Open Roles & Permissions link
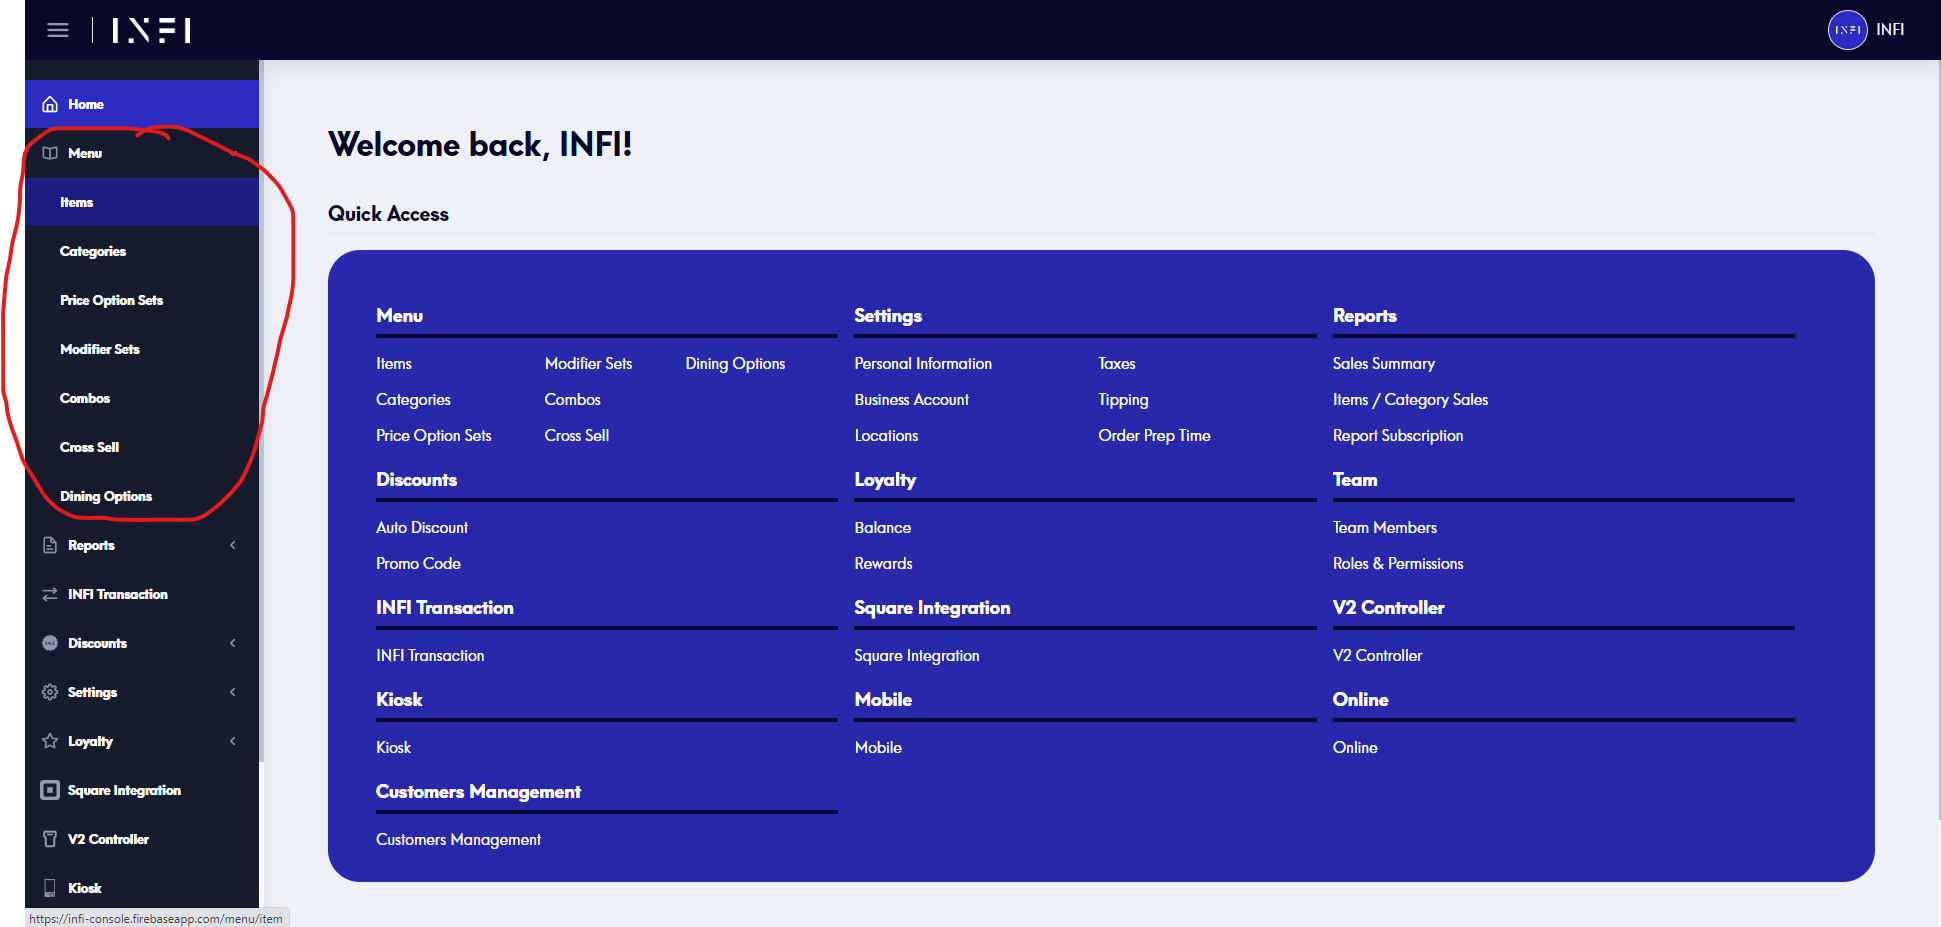Screen dimensions: 1941x927 (1398, 564)
